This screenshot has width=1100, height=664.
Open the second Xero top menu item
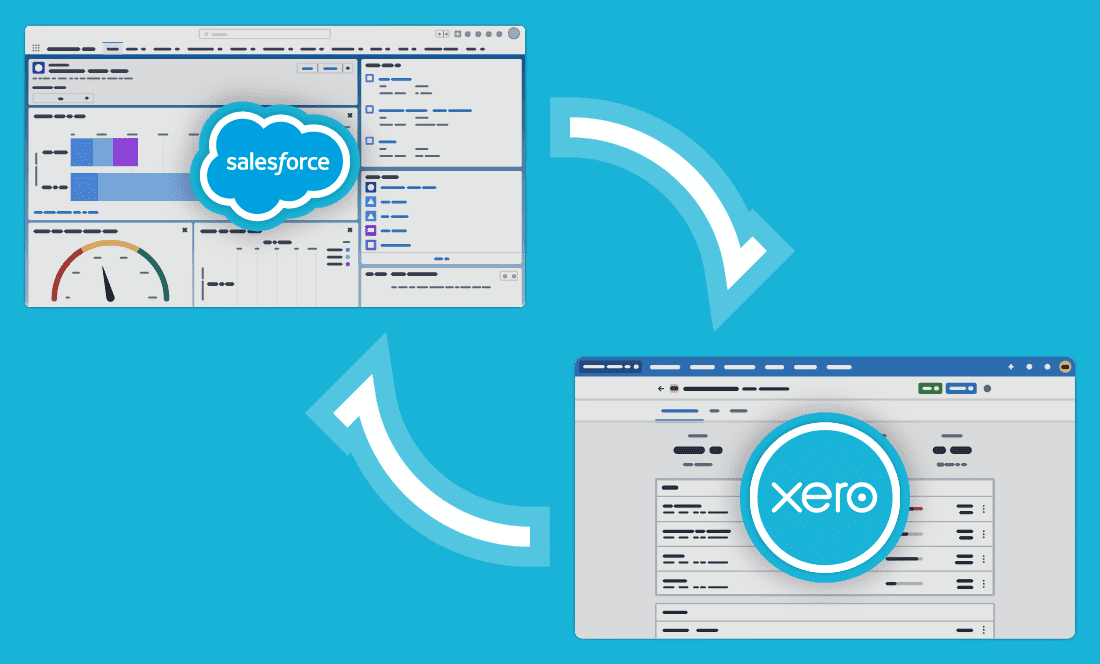tap(702, 367)
